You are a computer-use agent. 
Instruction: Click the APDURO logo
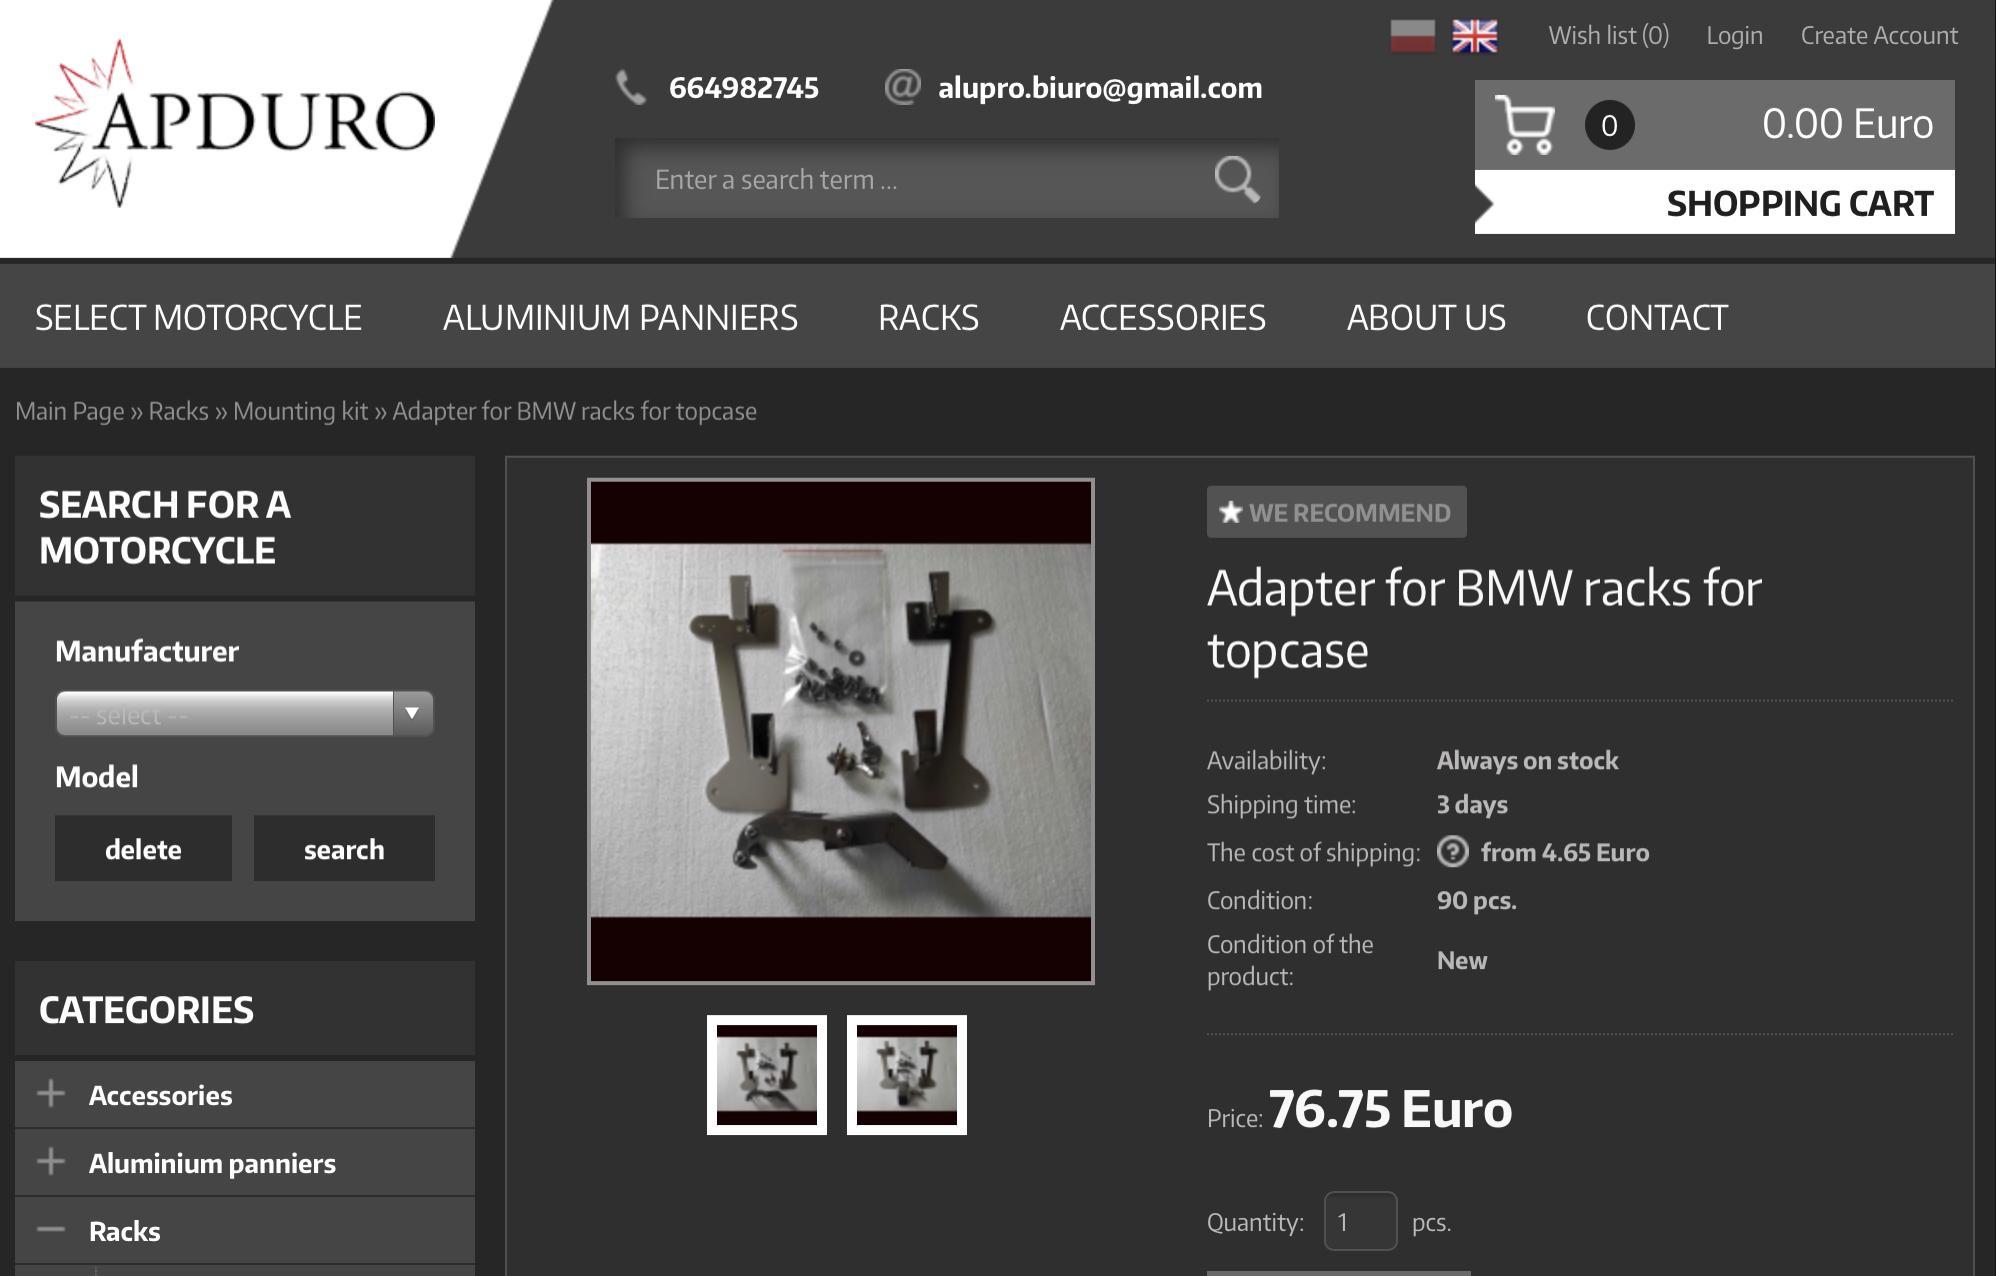click(x=235, y=123)
